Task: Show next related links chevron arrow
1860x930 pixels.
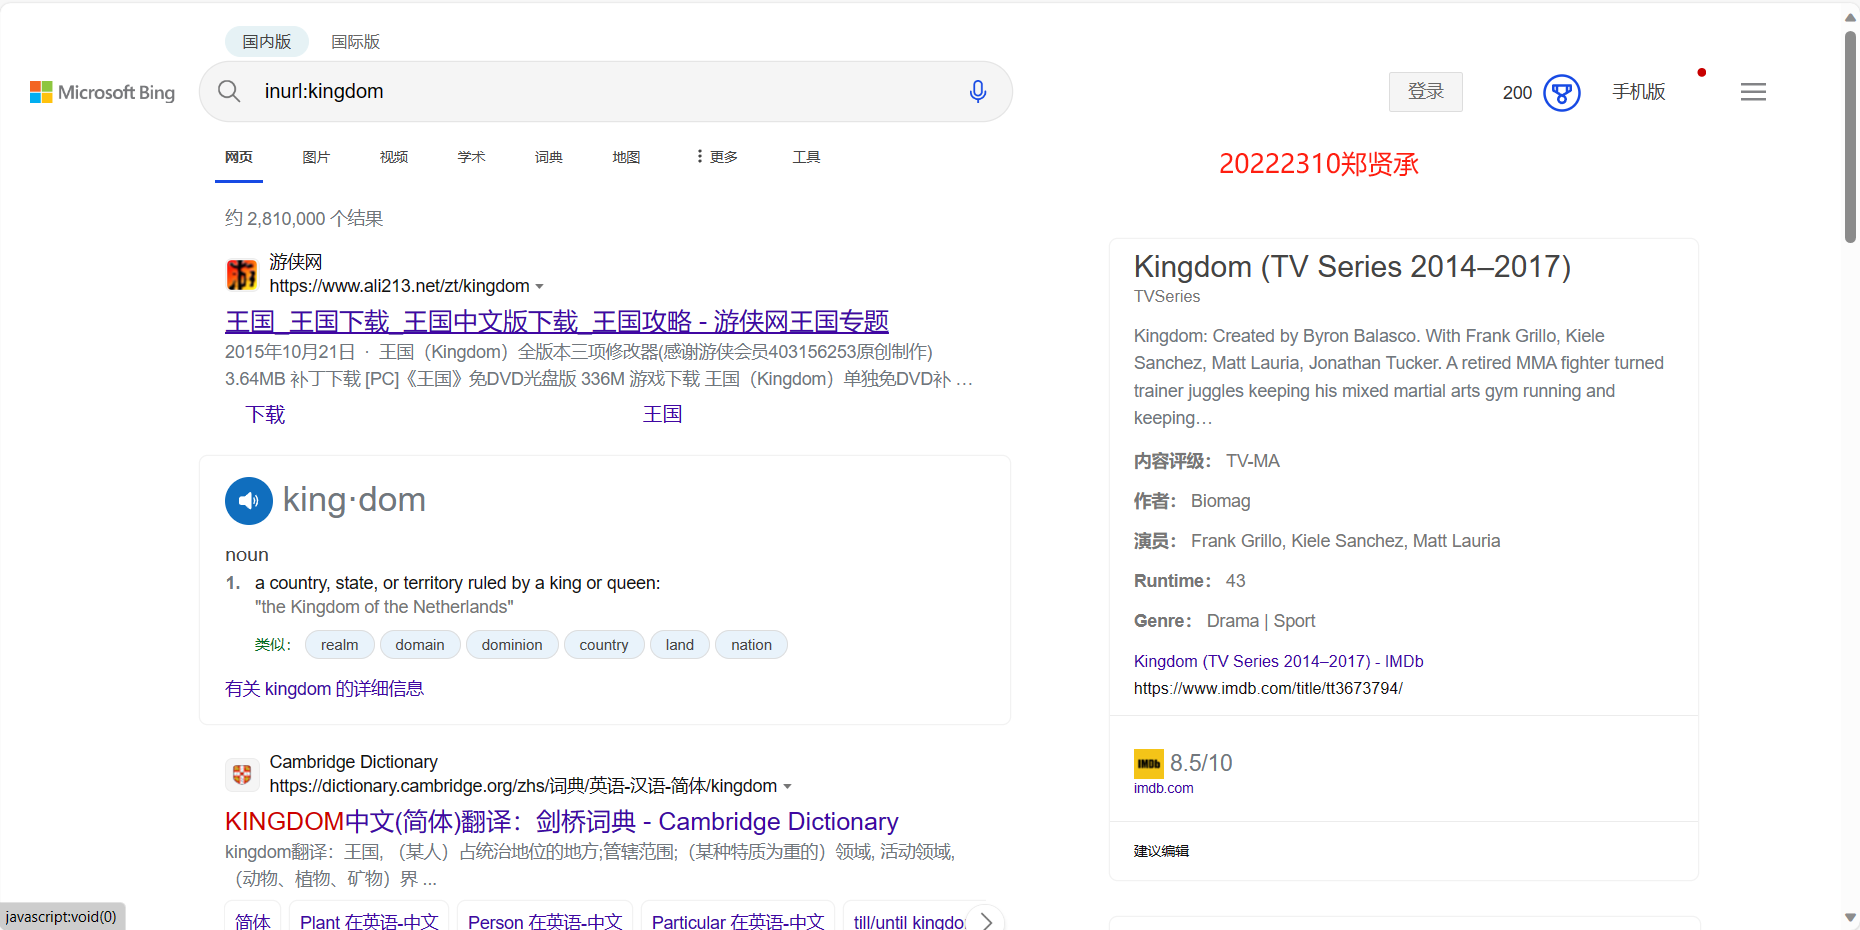Action: [987, 921]
